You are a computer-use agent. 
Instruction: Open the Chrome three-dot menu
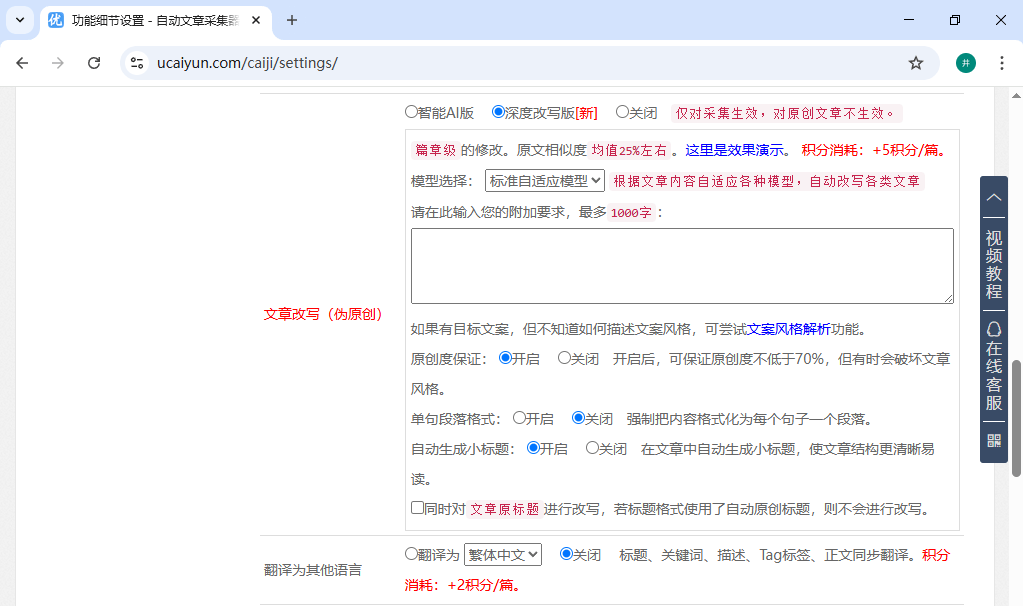[1002, 62]
